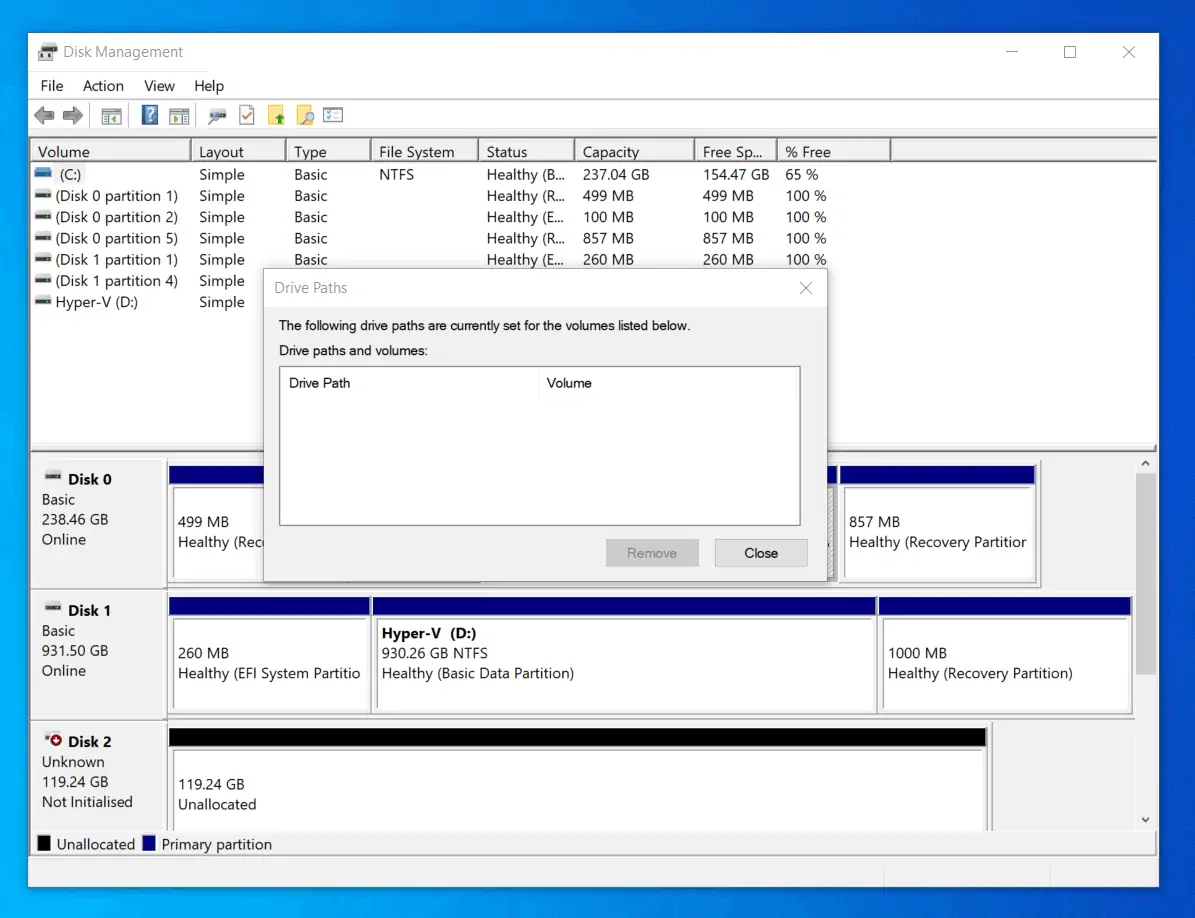Click the NTFS file system cell

tap(396, 174)
